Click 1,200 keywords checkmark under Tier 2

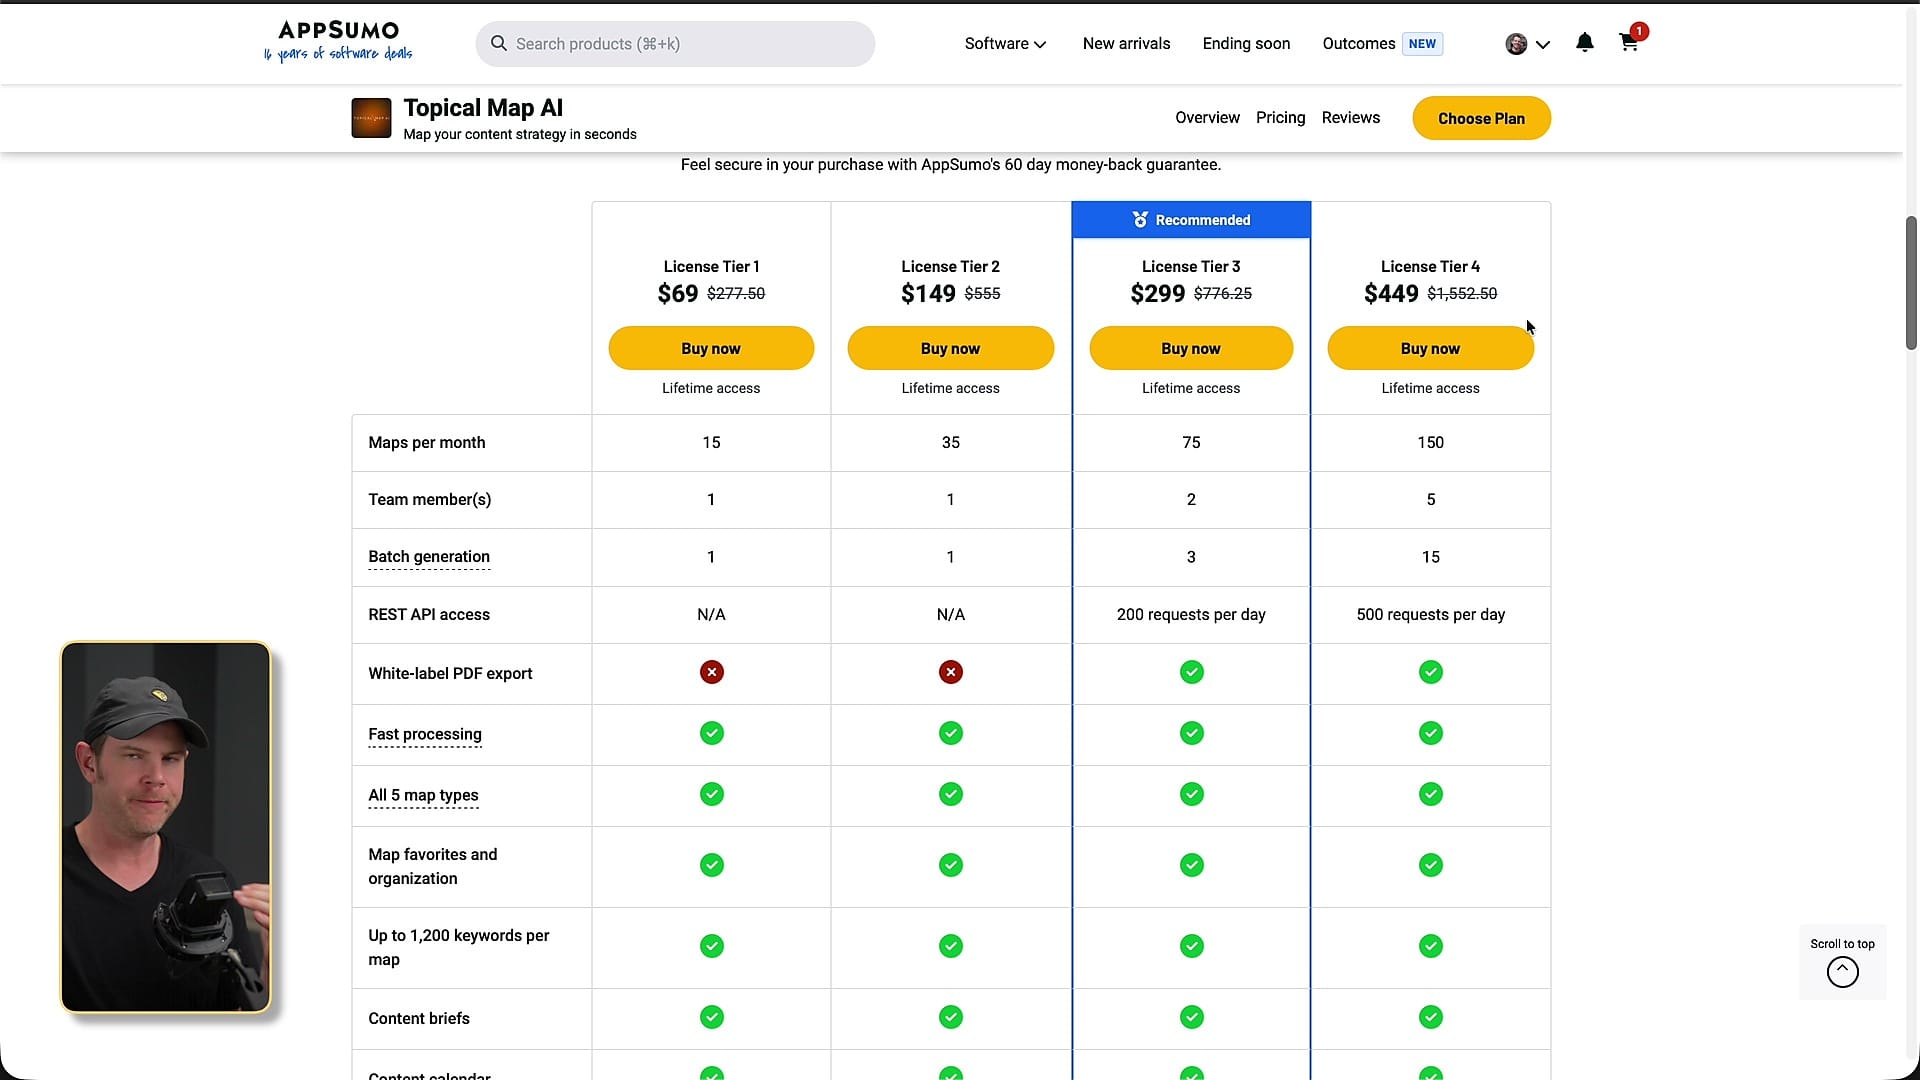pyautogui.click(x=951, y=946)
